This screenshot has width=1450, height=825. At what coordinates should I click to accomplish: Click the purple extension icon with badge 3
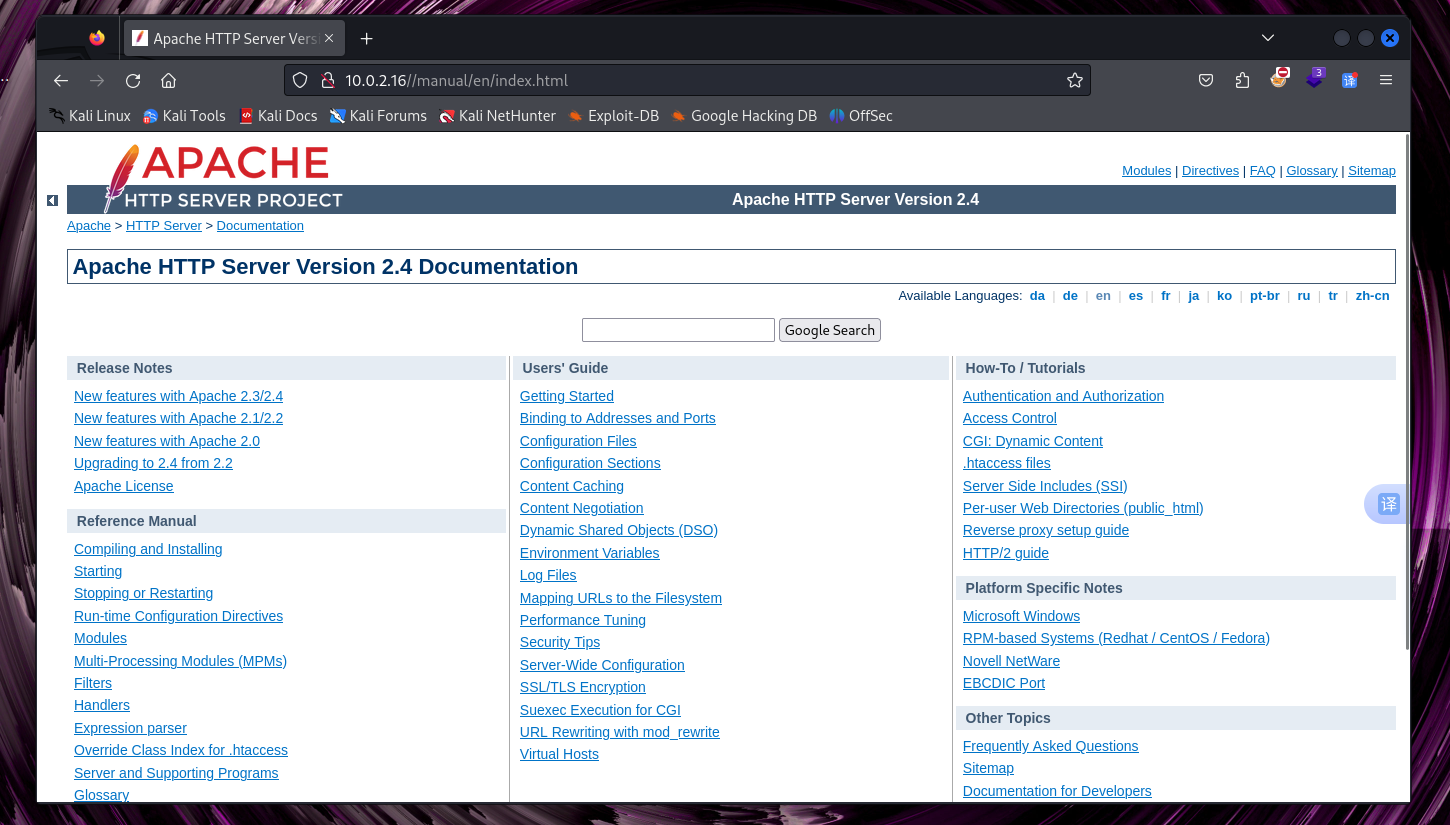point(1315,78)
